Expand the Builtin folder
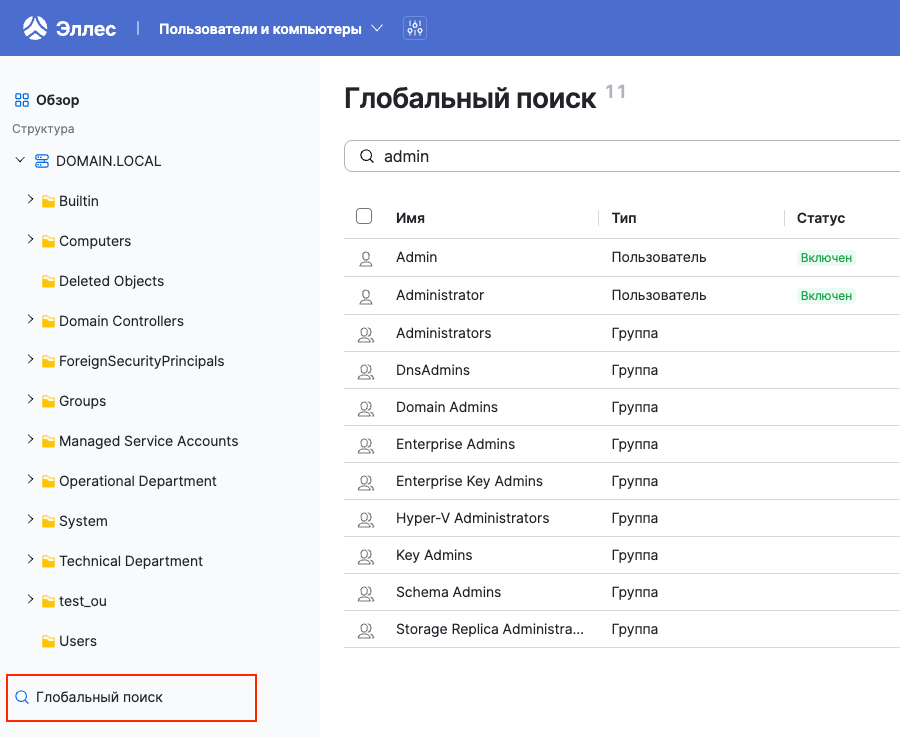Image resolution: width=900 pixels, height=737 pixels. [30, 199]
